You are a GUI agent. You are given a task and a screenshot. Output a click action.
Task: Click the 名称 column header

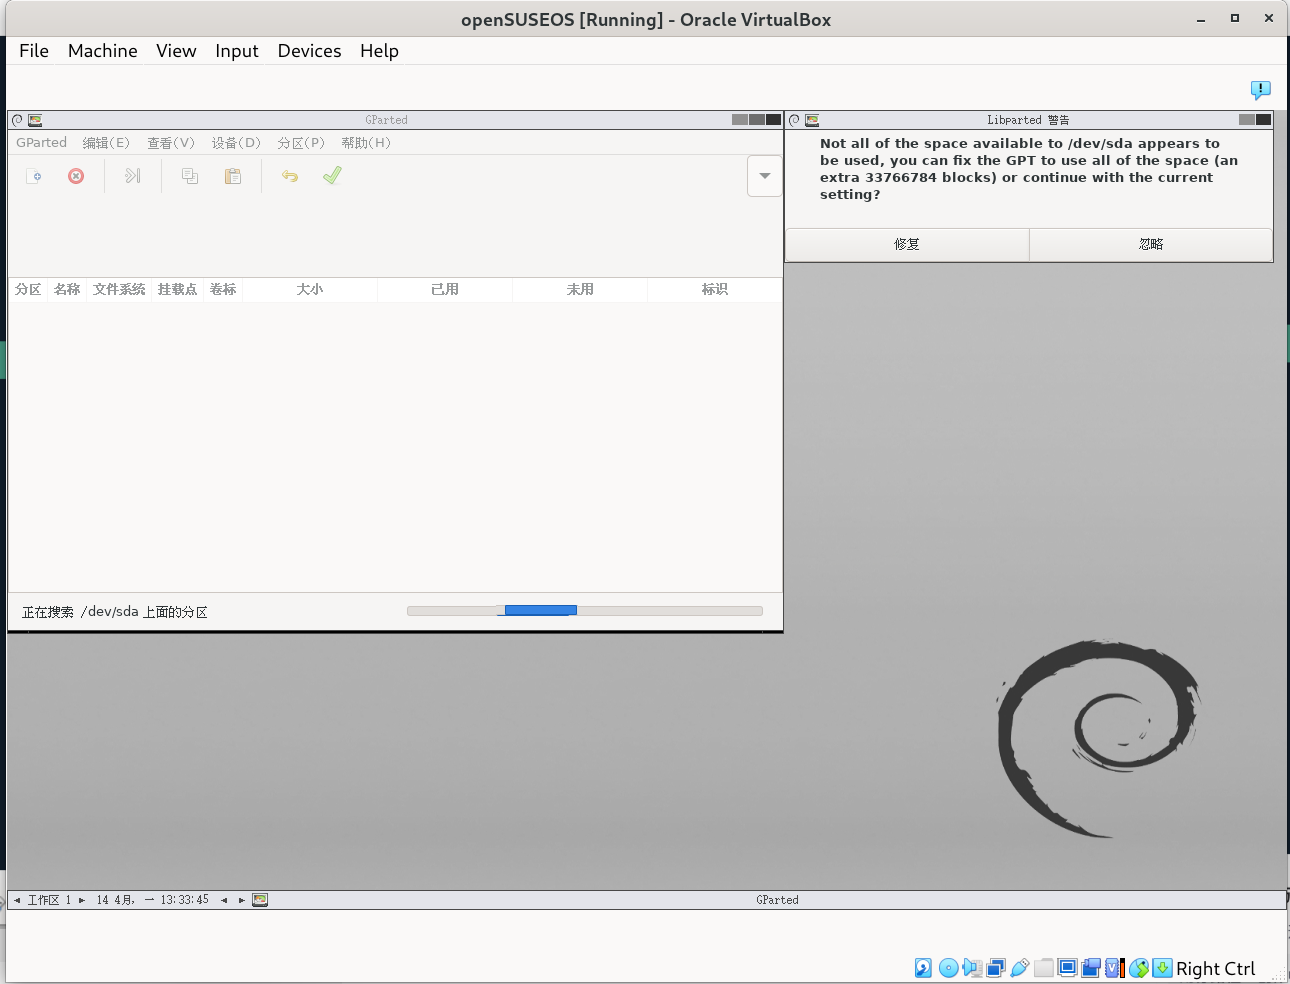point(67,289)
